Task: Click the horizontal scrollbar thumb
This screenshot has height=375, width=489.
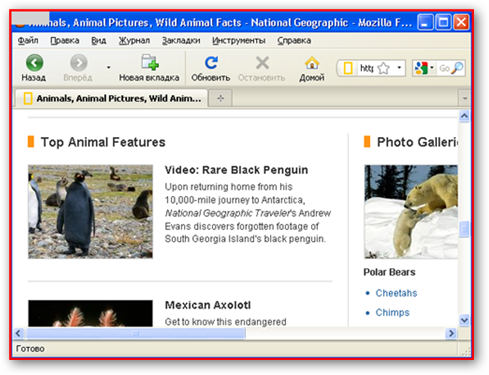Action: (x=136, y=333)
